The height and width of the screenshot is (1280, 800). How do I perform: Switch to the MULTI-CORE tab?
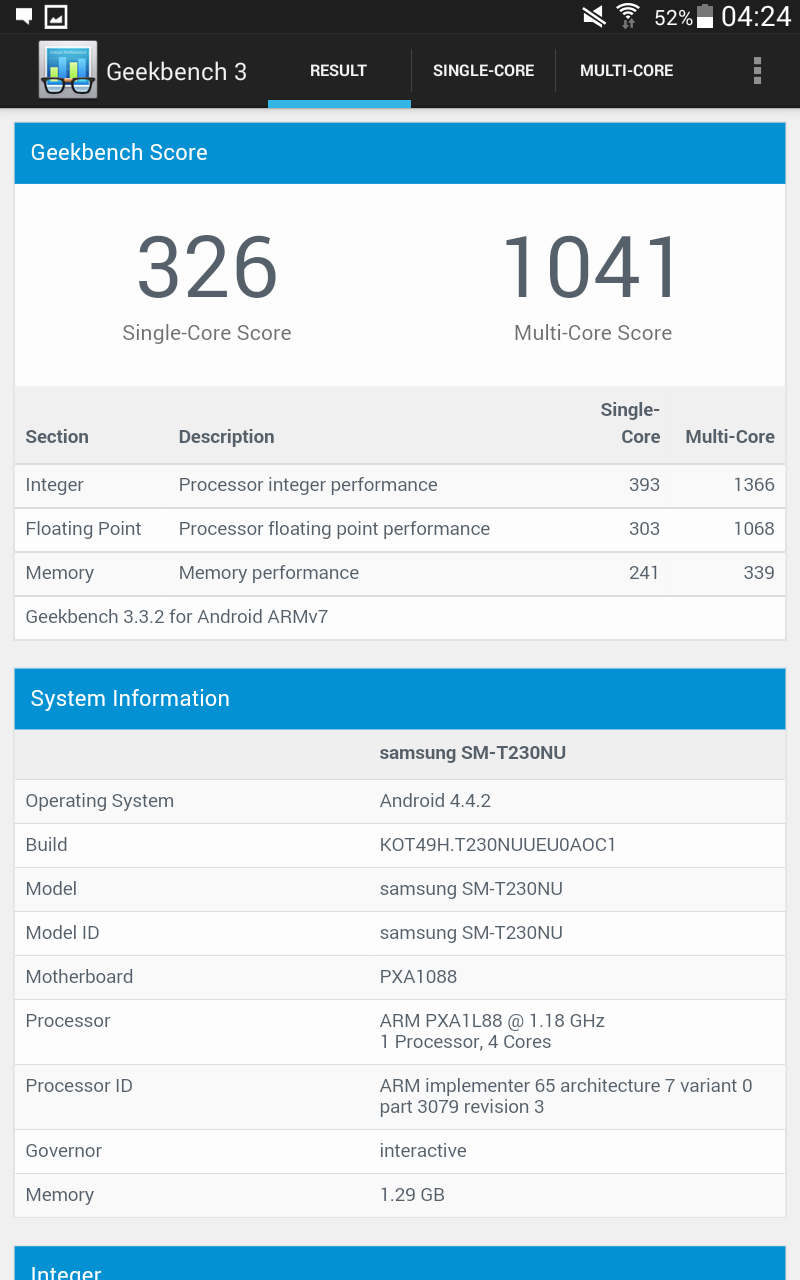(626, 71)
